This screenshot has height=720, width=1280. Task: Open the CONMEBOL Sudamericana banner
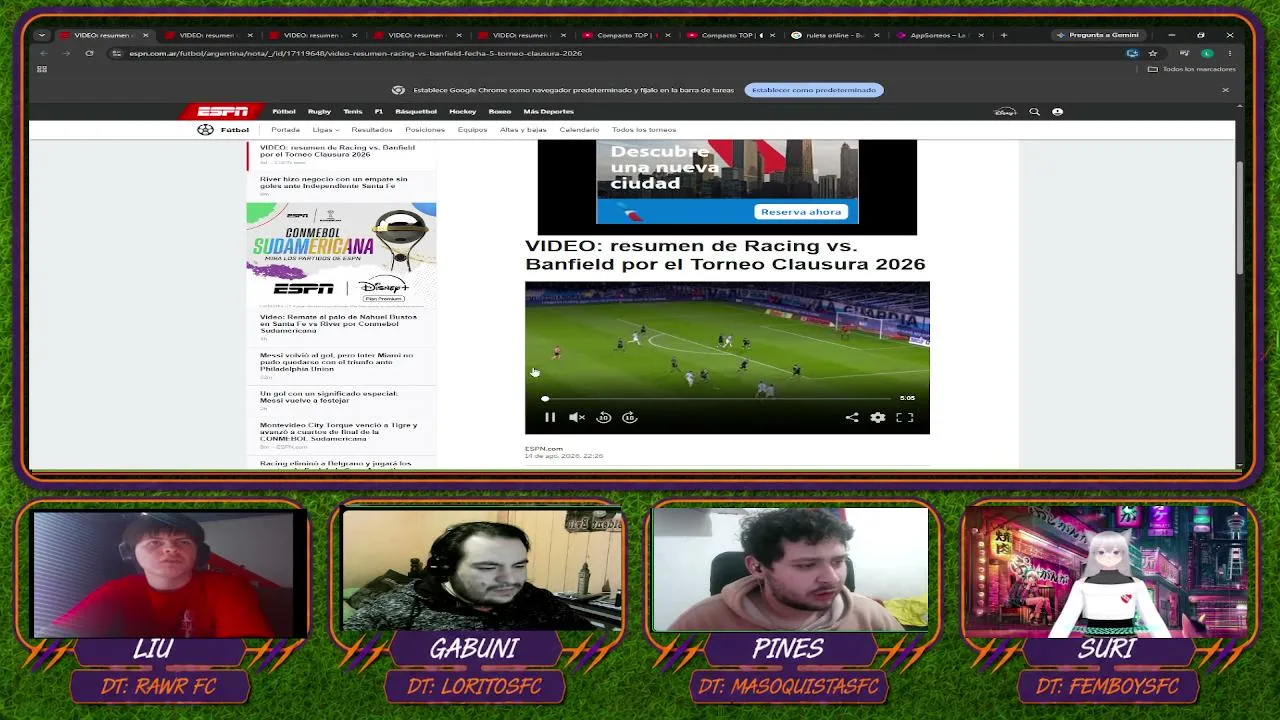pos(341,254)
